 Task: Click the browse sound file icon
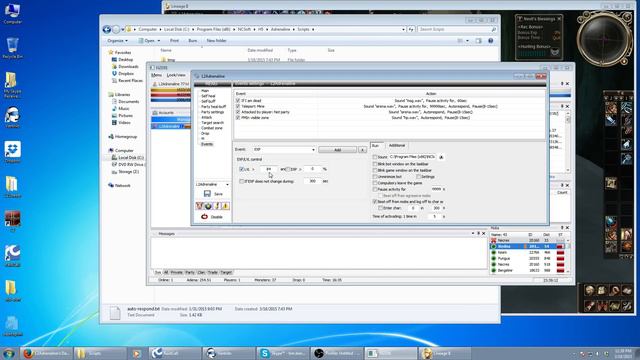point(441,157)
